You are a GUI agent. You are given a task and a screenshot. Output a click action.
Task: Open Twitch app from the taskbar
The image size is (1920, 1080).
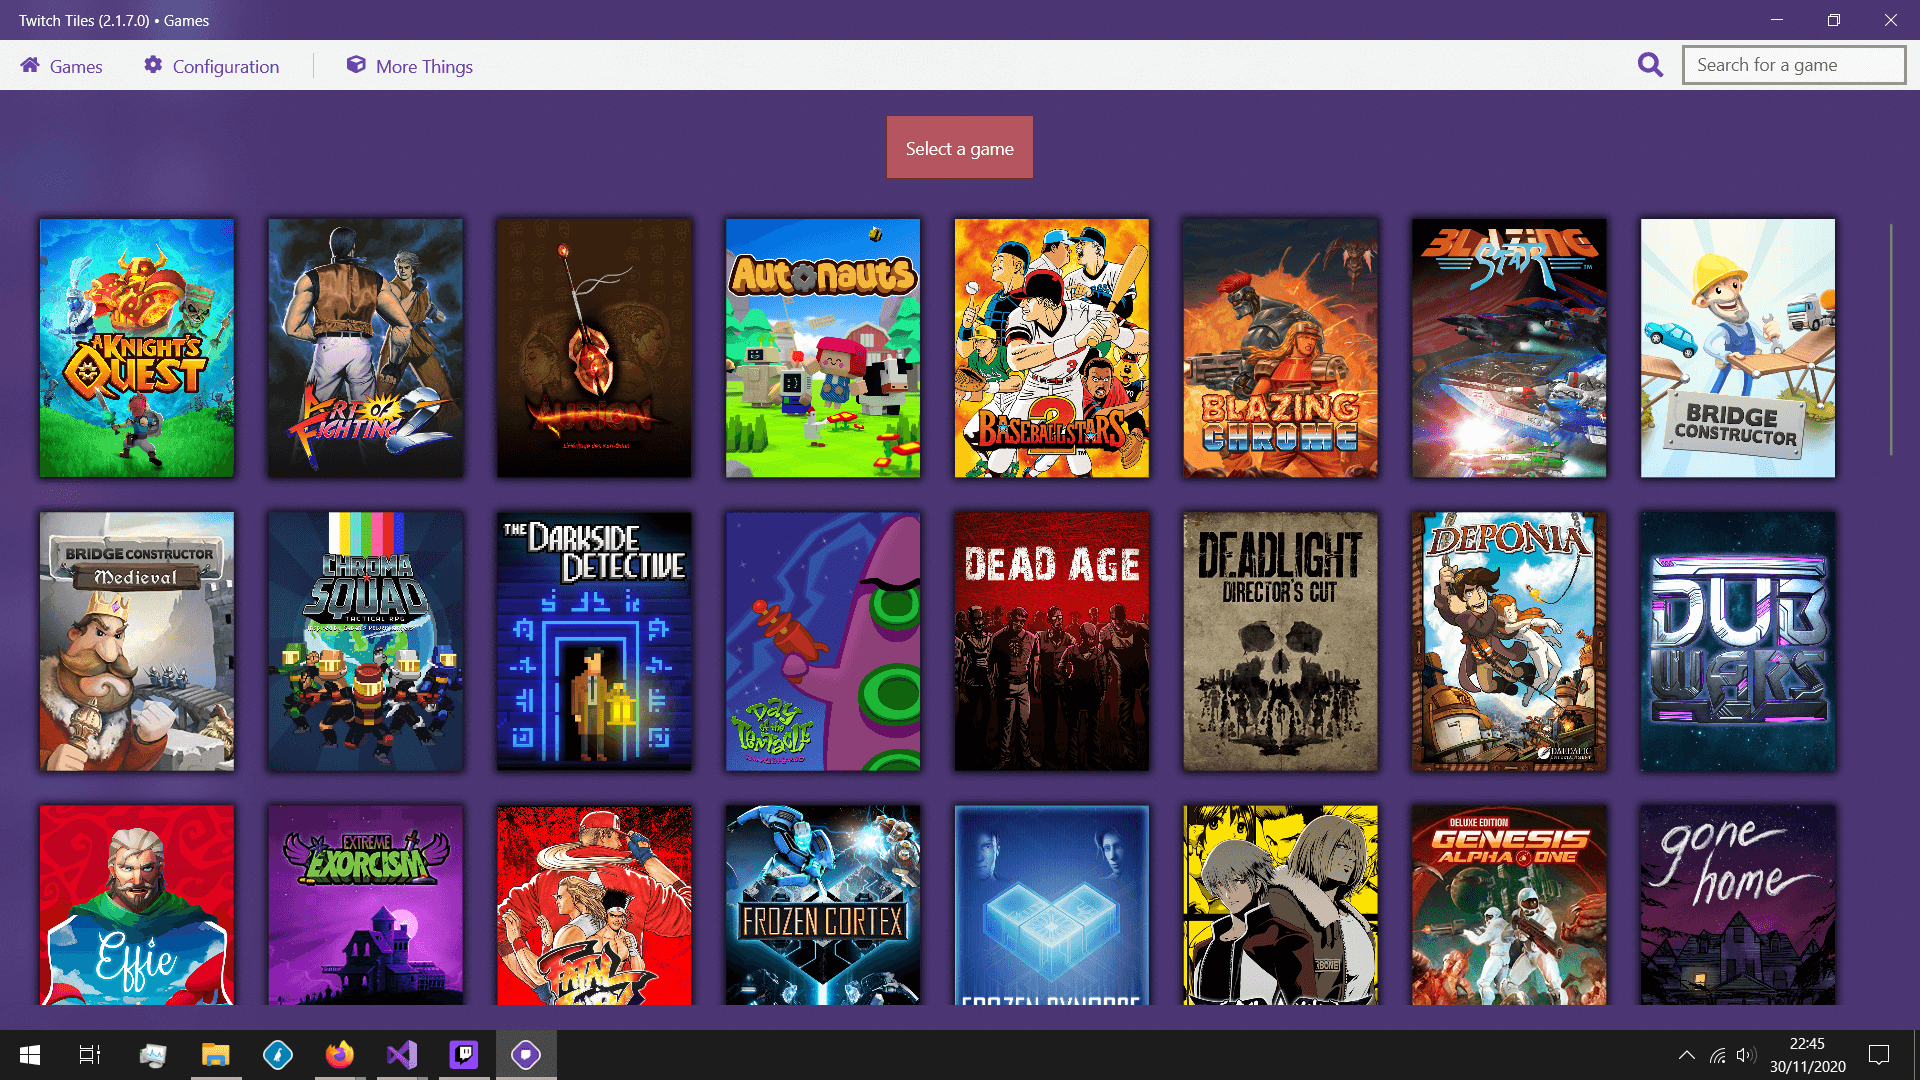click(464, 1054)
